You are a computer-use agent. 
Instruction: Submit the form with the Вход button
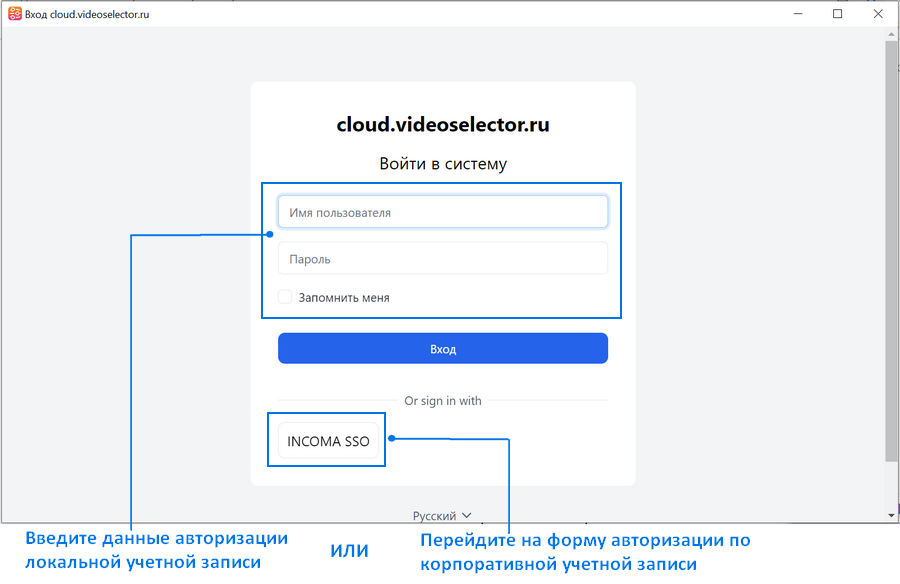coord(443,349)
